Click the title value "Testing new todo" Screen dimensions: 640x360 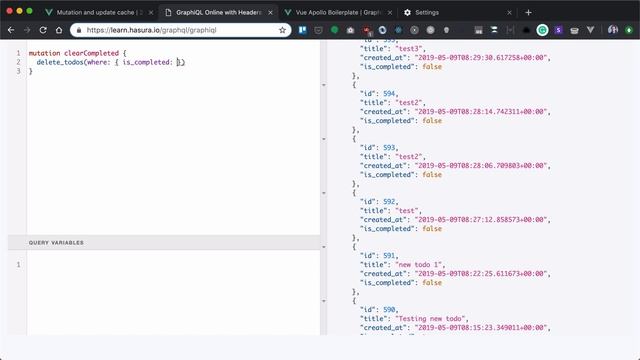430,318
